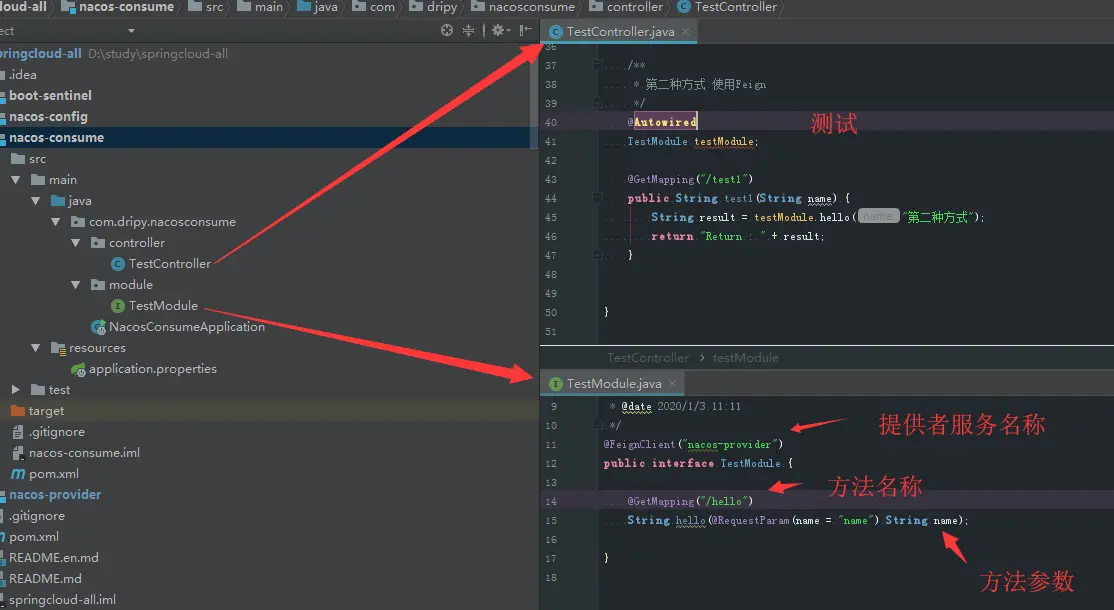Collapse the module package arrow

[x=75, y=285]
